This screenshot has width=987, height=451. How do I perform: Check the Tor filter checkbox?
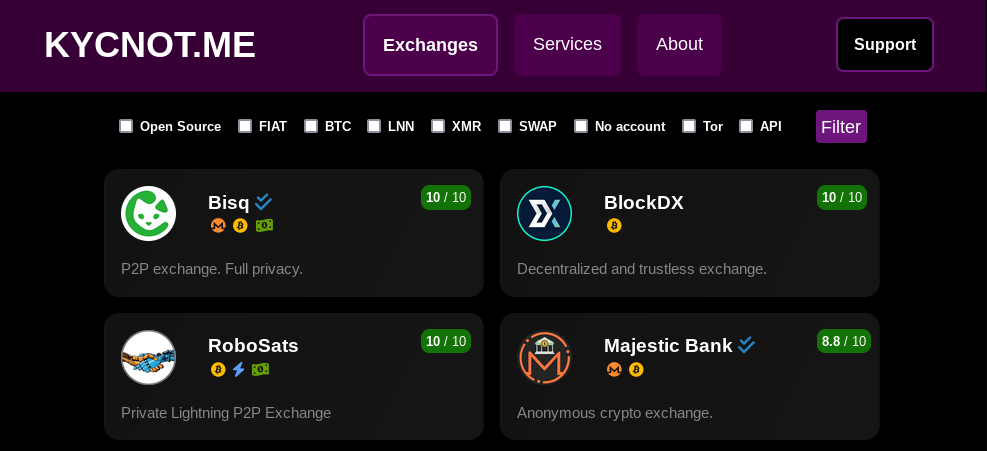[x=689, y=126]
